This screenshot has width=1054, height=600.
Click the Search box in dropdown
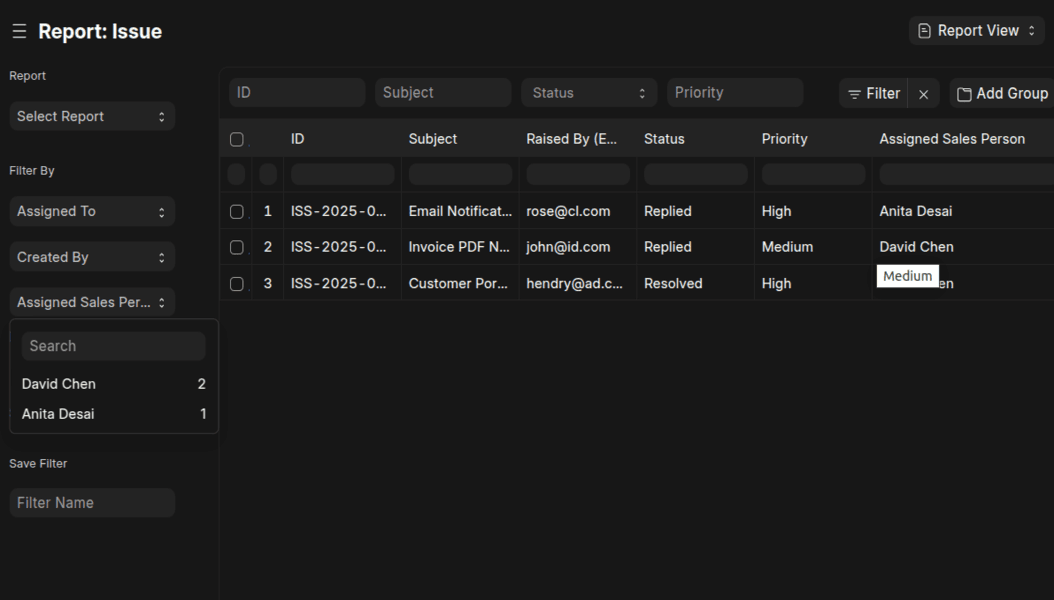point(114,346)
